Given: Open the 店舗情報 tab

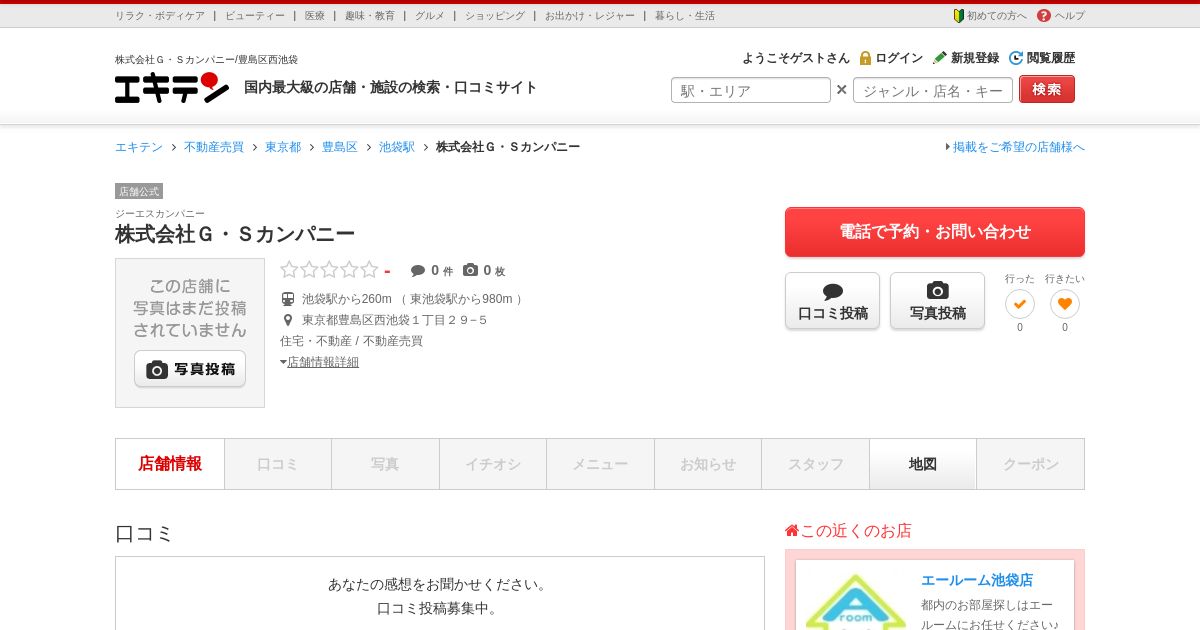Looking at the screenshot, I should point(170,464).
